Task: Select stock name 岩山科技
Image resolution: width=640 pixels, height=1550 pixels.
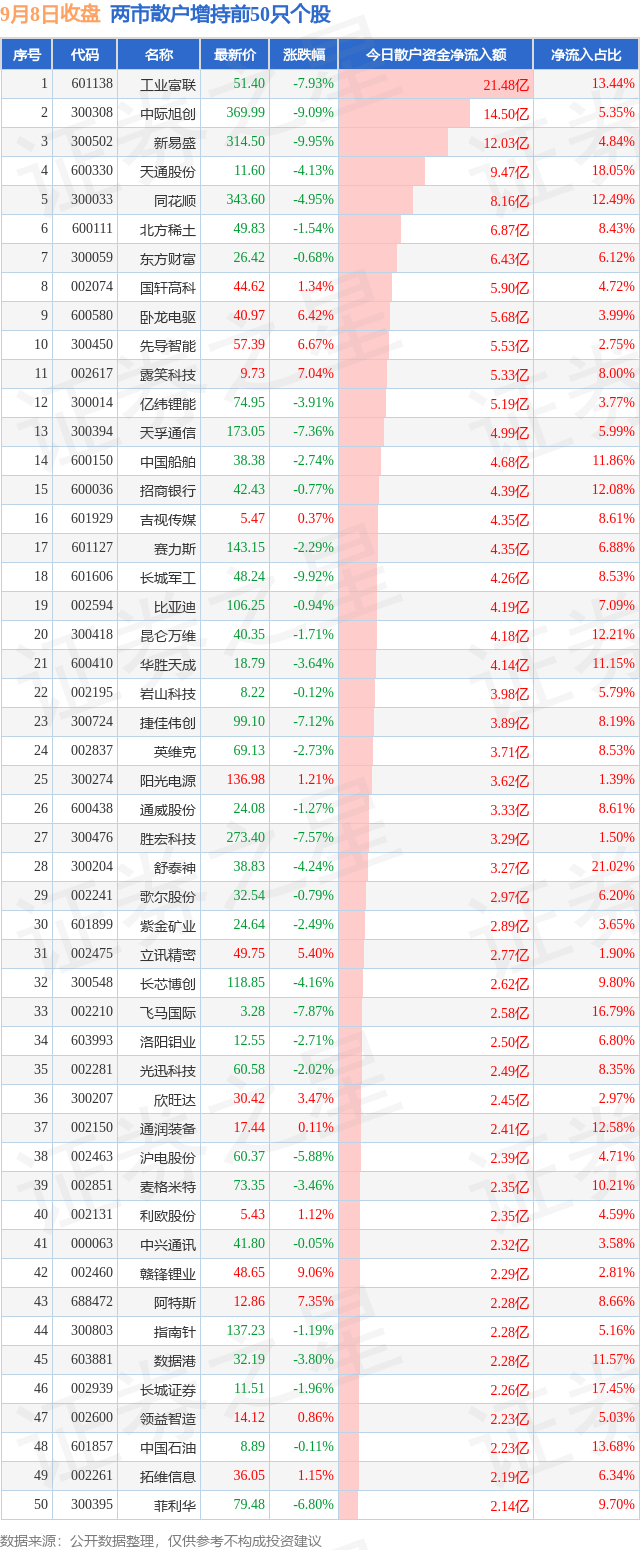Action: tap(168, 693)
